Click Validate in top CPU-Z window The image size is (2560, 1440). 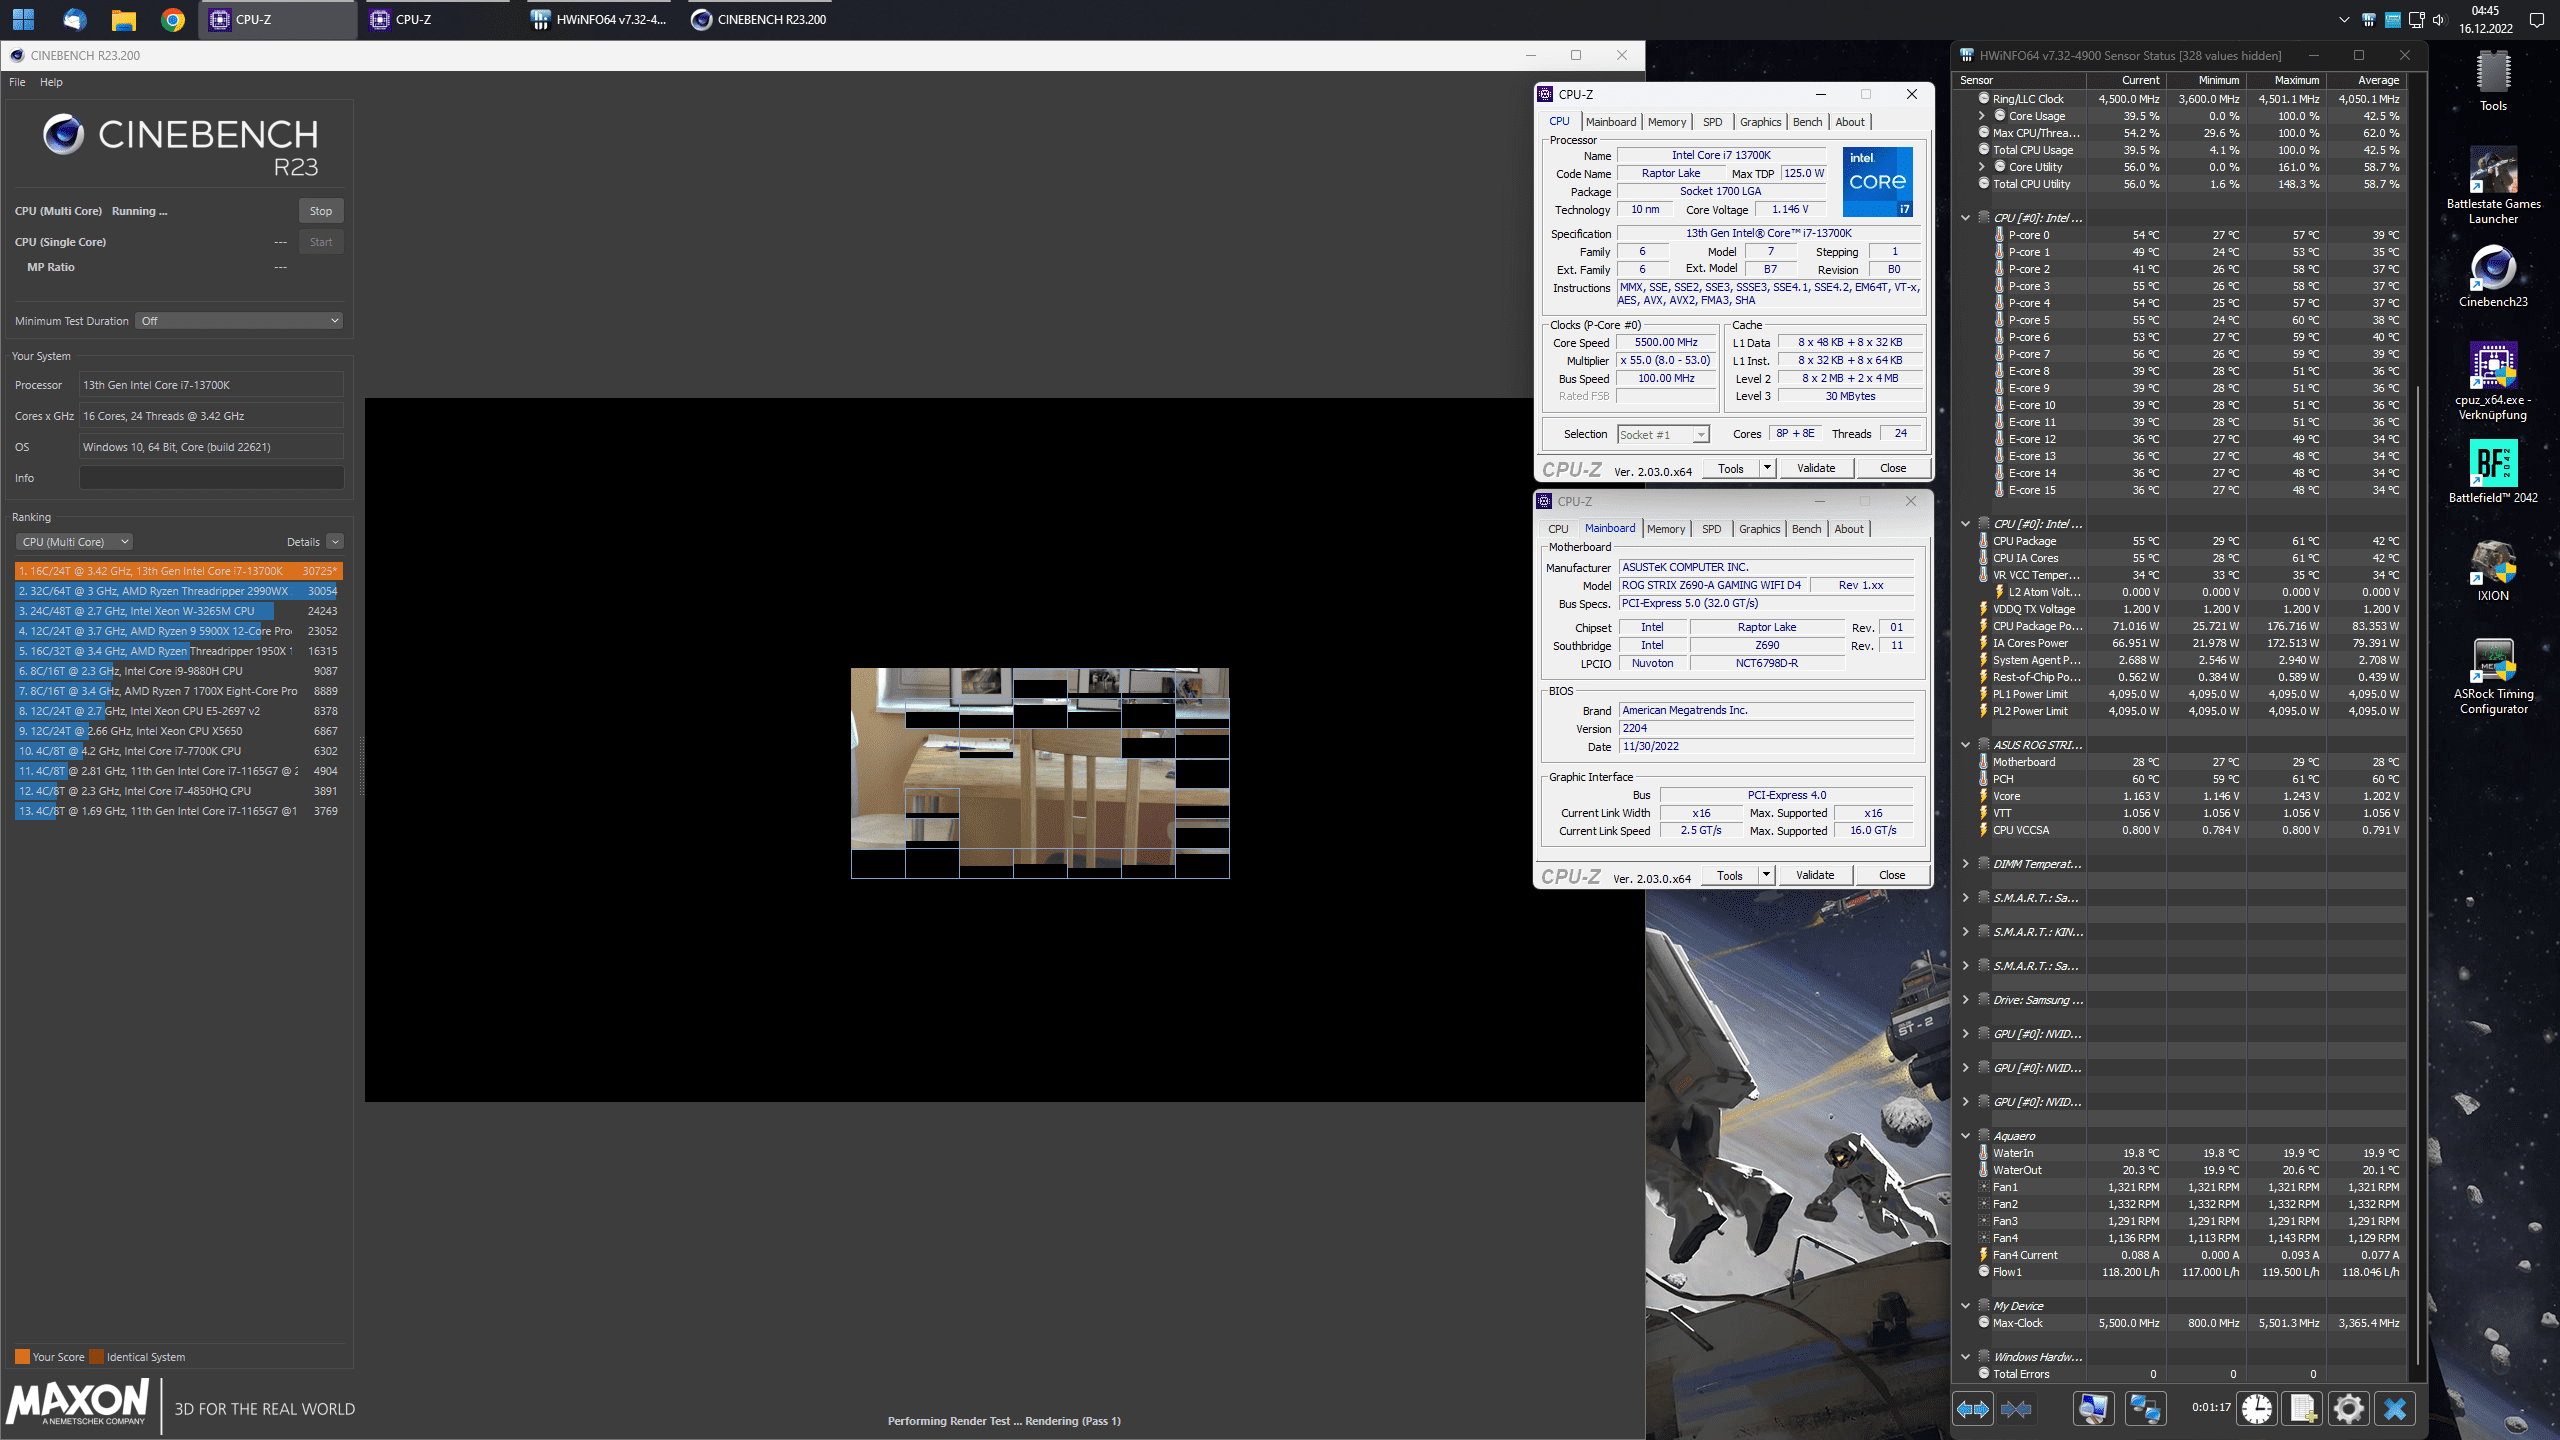pos(1816,468)
